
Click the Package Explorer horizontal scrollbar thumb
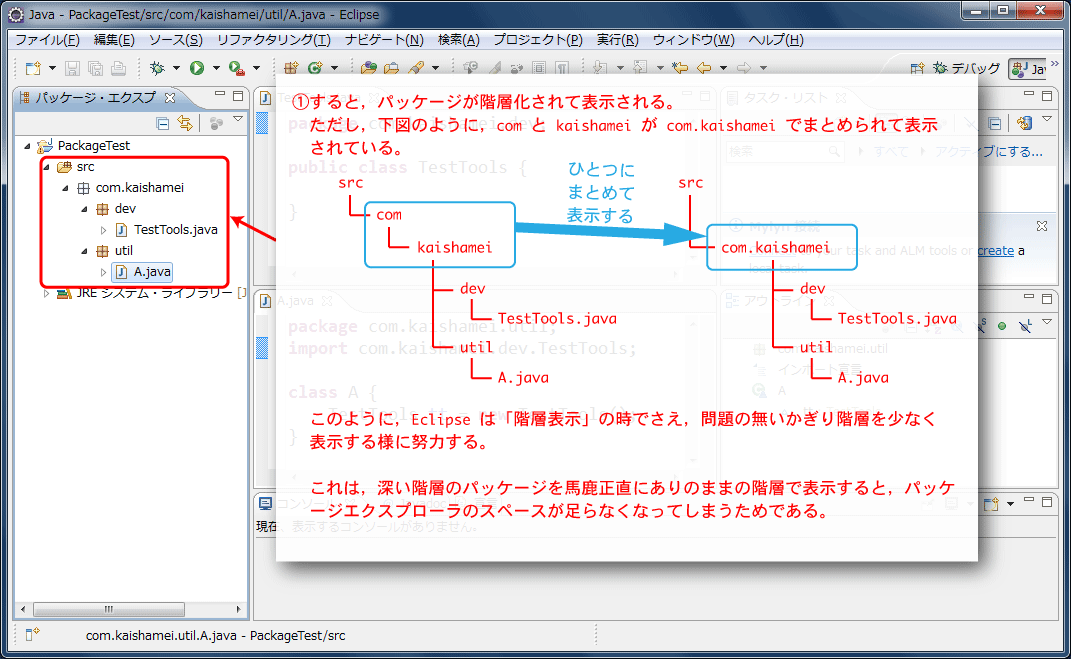(x=109, y=609)
